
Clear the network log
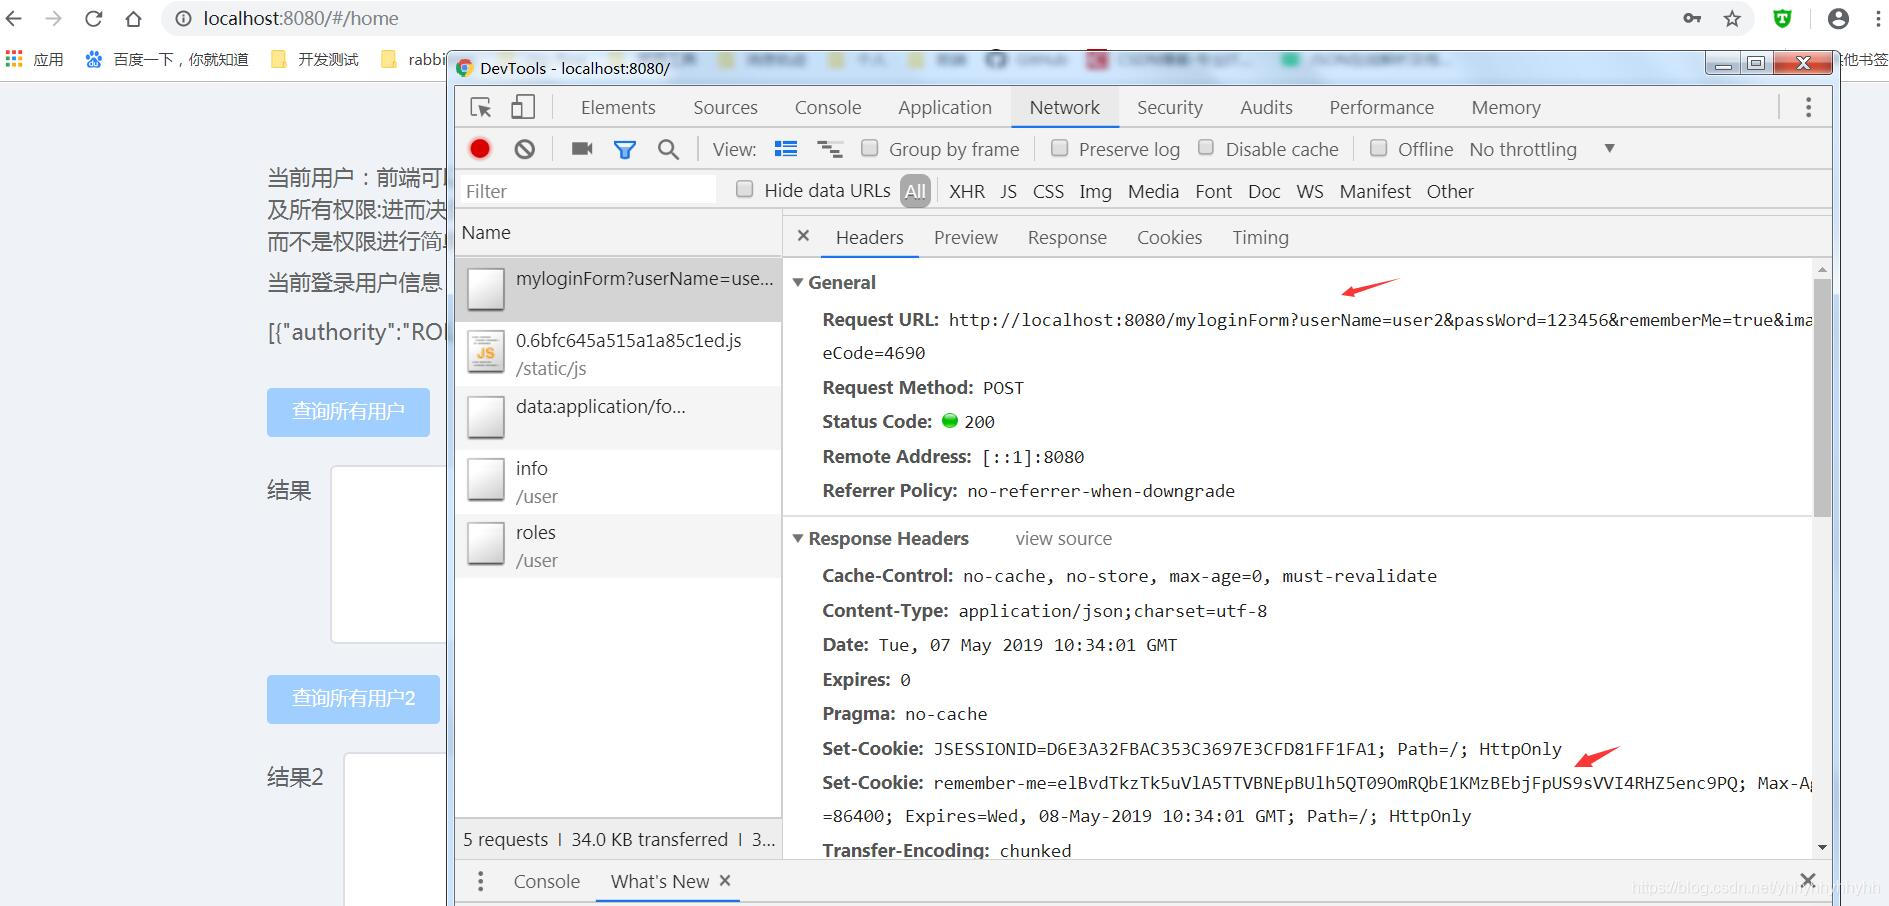[x=524, y=149]
